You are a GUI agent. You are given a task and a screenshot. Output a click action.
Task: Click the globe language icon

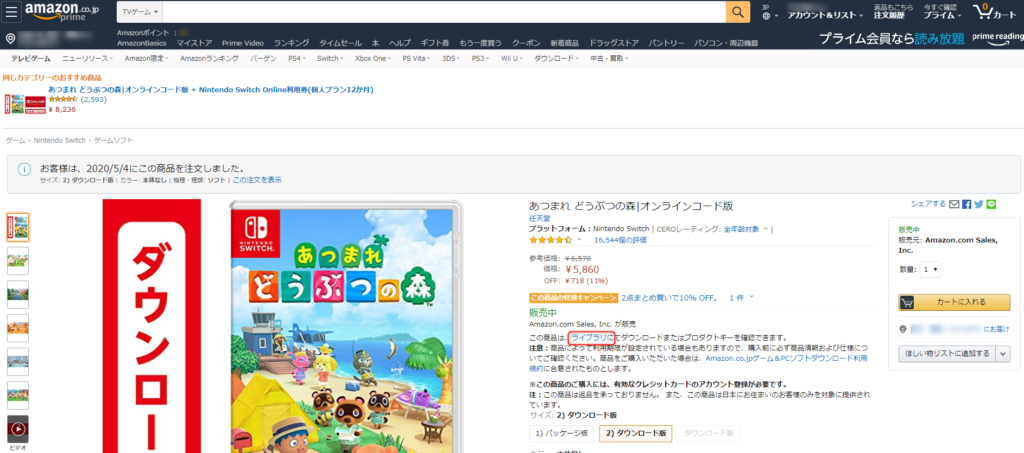pyautogui.click(x=767, y=16)
